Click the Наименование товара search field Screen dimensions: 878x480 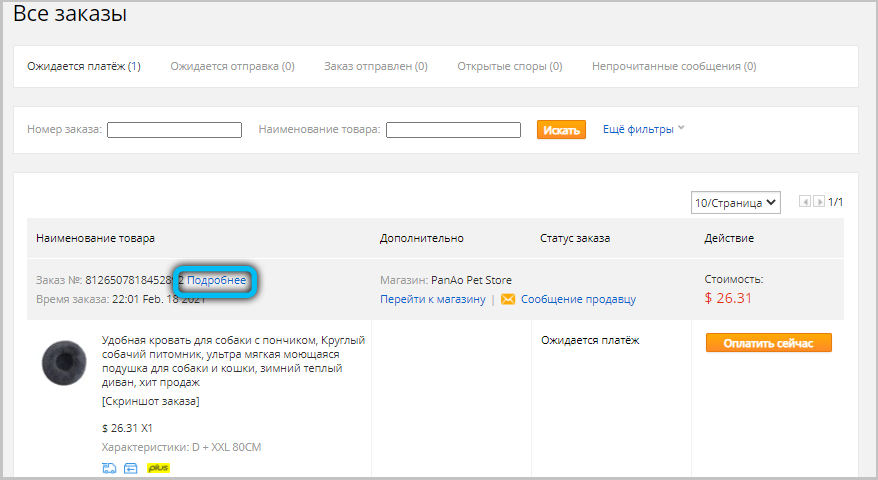pyautogui.click(x=453, y=130)
